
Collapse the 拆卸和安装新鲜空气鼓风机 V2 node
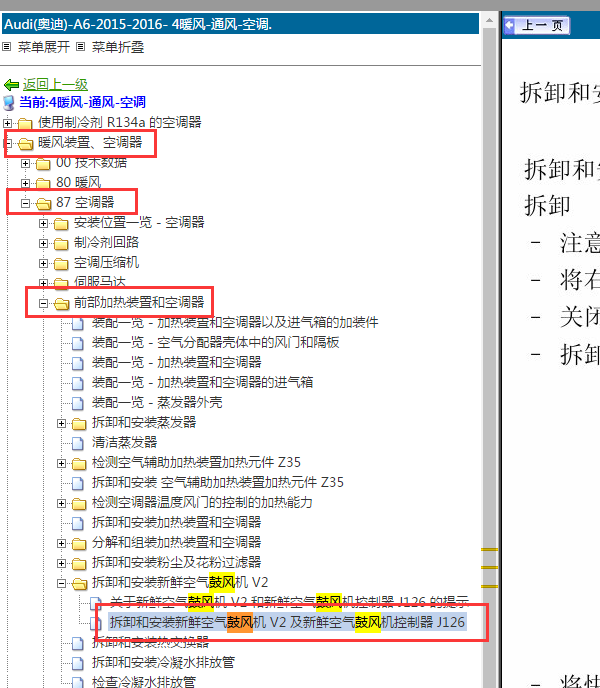point(61,584)
